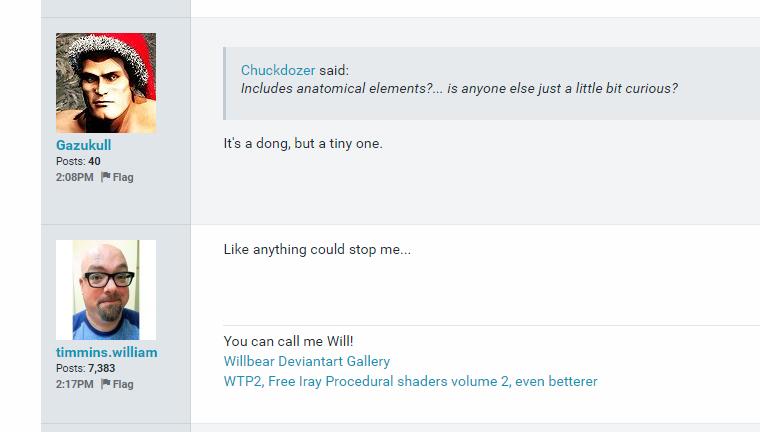Click the 2:08PM post timestamp
This screenshot has height=432, width=760.
coord(75,178)
